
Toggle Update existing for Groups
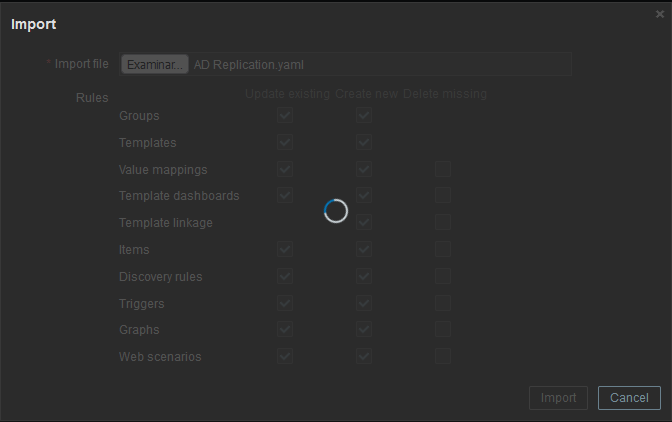[285, 116]
